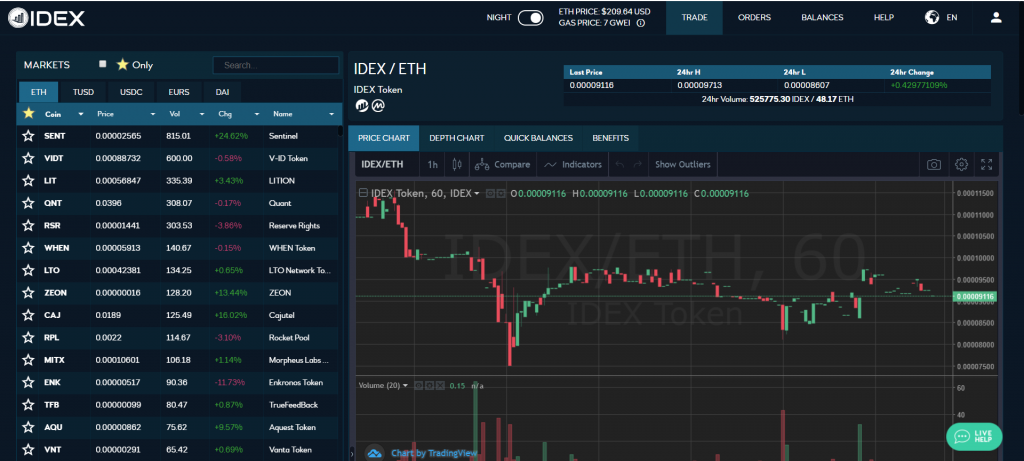The width and height of the screenshot is (1024, 461).
Task: Expand IDEX Token, 60 legend dropdown arrow
Action: pos(477,194)
